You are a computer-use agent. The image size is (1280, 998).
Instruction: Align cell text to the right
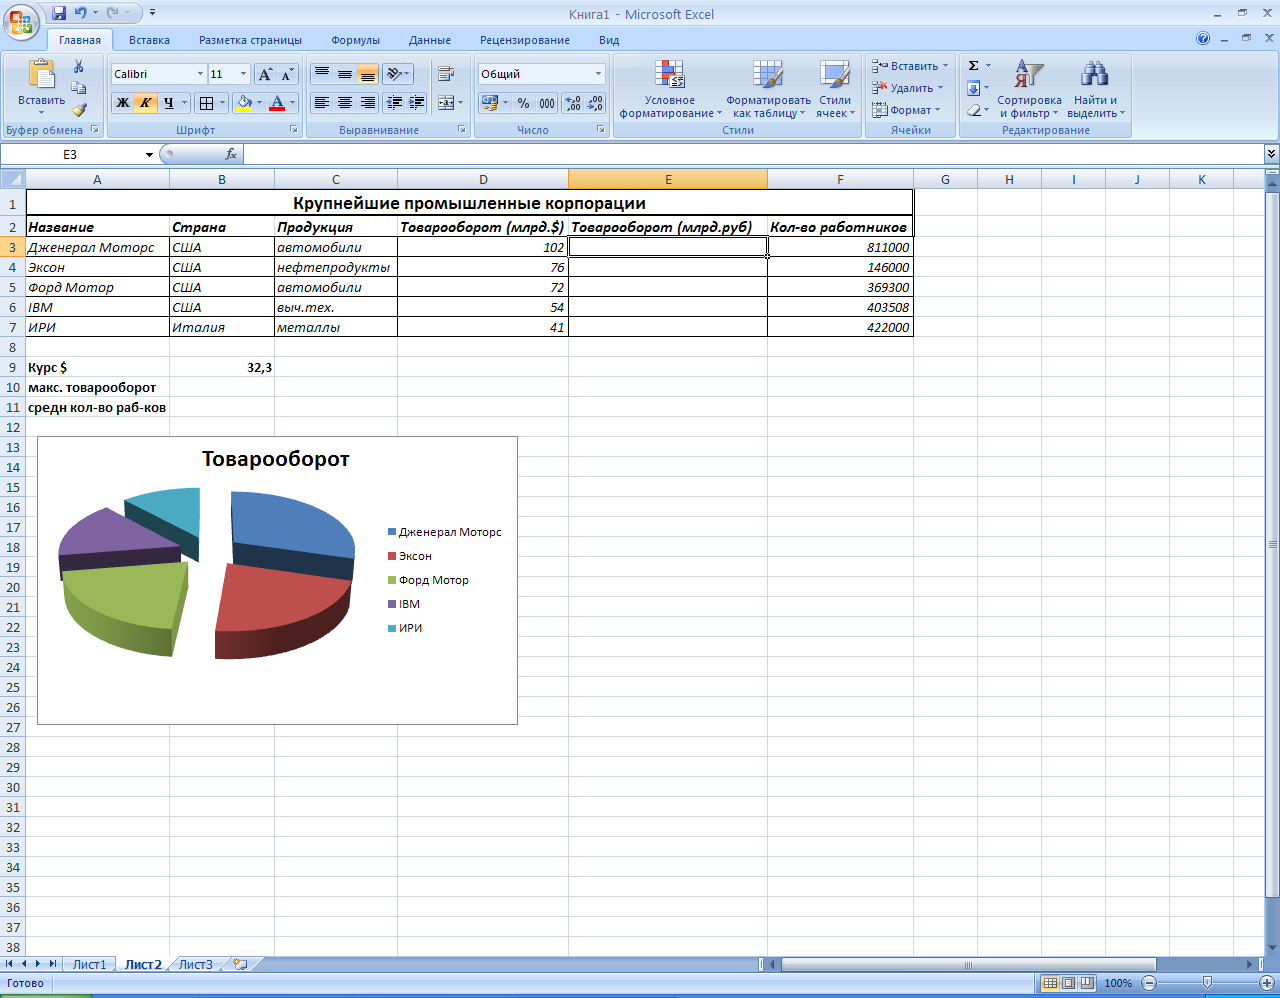(x=367, y=103)
